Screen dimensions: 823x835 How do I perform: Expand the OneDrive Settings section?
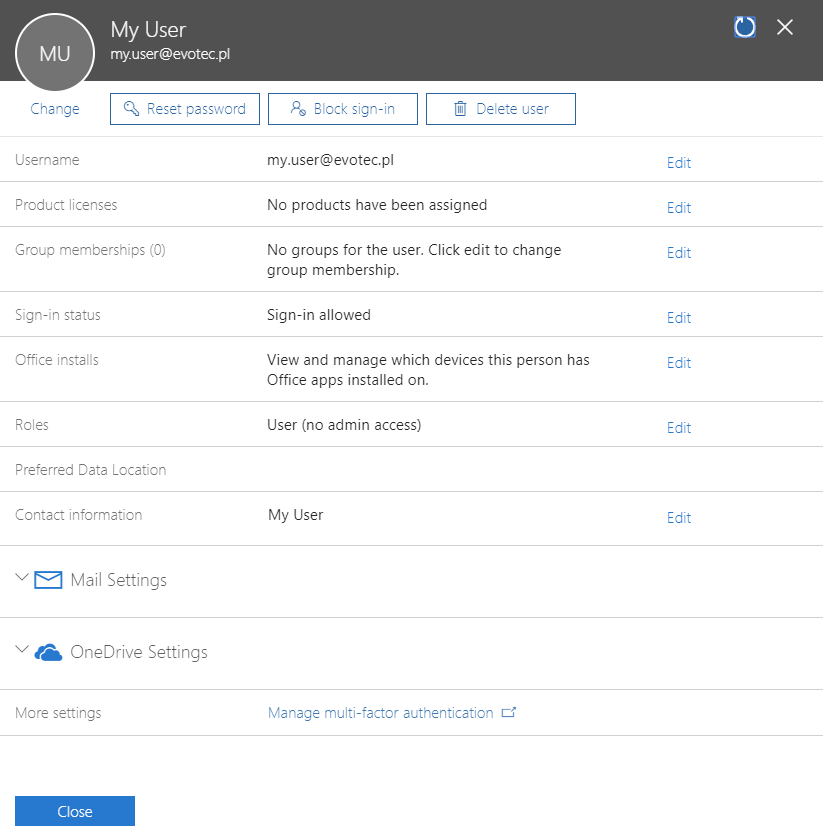point(20,650)
